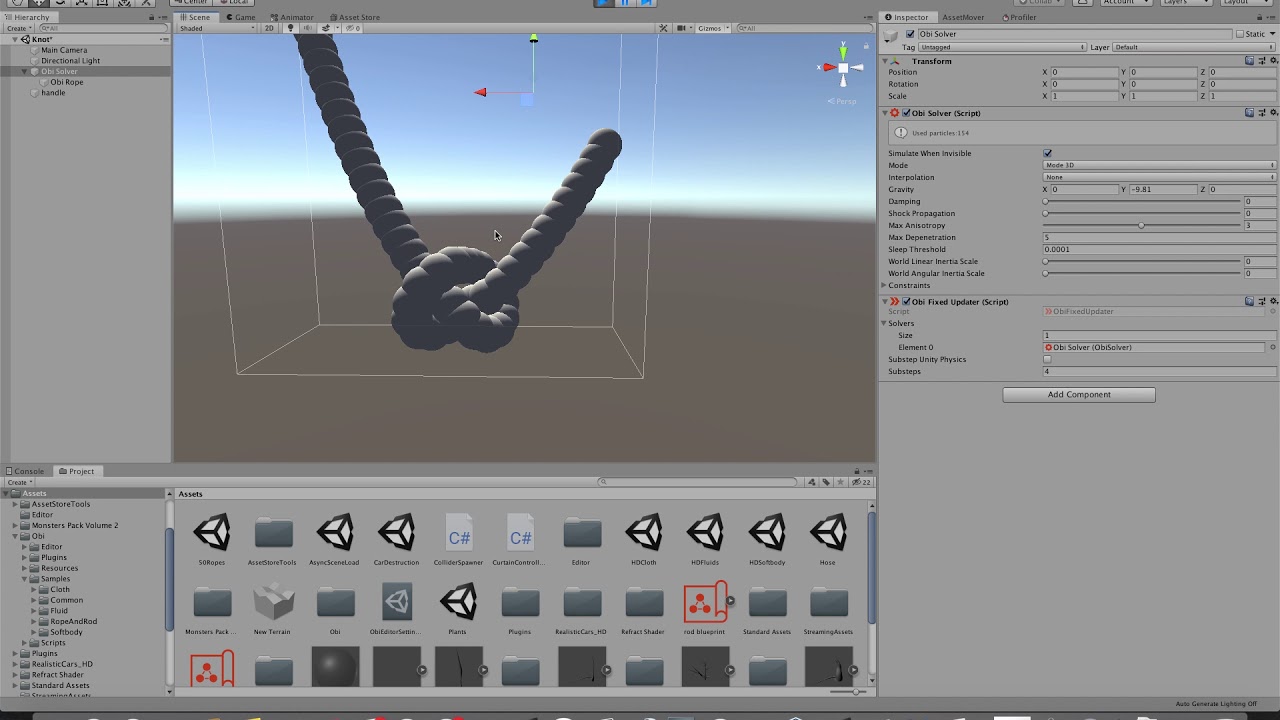Adjust the Damping slider
The height and width of the screenshot is (720, 1280).
tap(1142, 201)
